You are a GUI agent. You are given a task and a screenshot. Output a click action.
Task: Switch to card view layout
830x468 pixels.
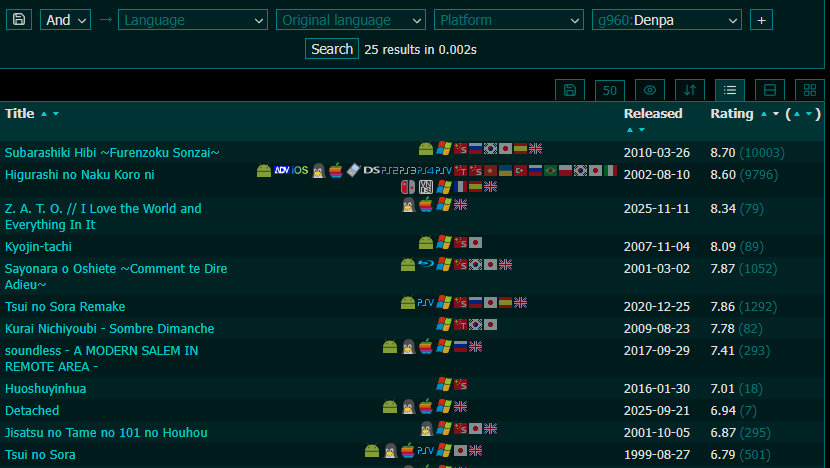click(770, 90)
